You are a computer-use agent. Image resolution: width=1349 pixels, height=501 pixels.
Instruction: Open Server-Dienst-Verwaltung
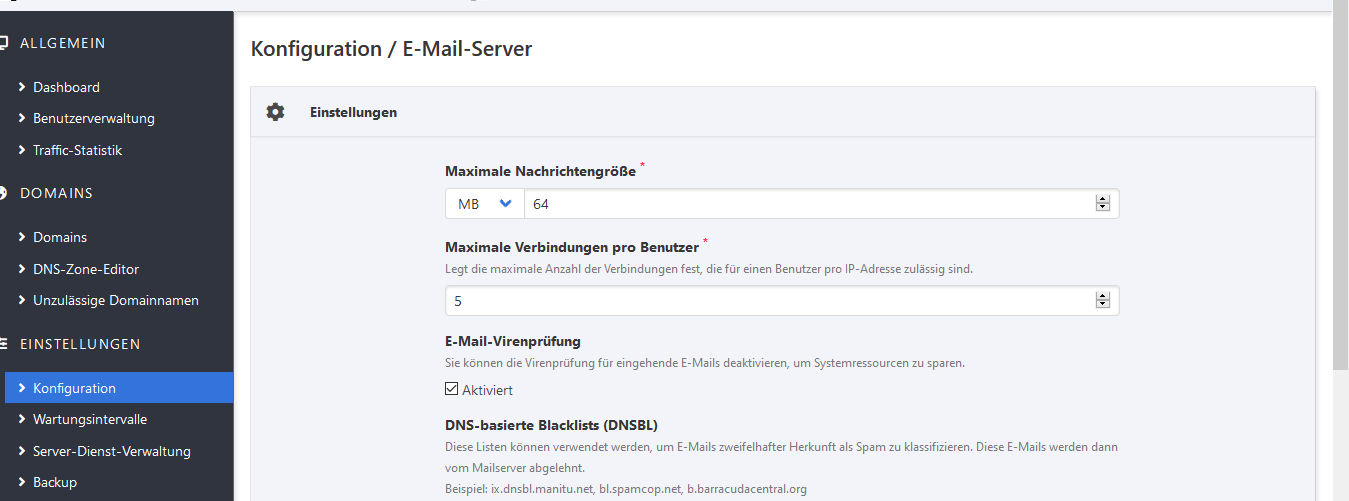point(111,451)
